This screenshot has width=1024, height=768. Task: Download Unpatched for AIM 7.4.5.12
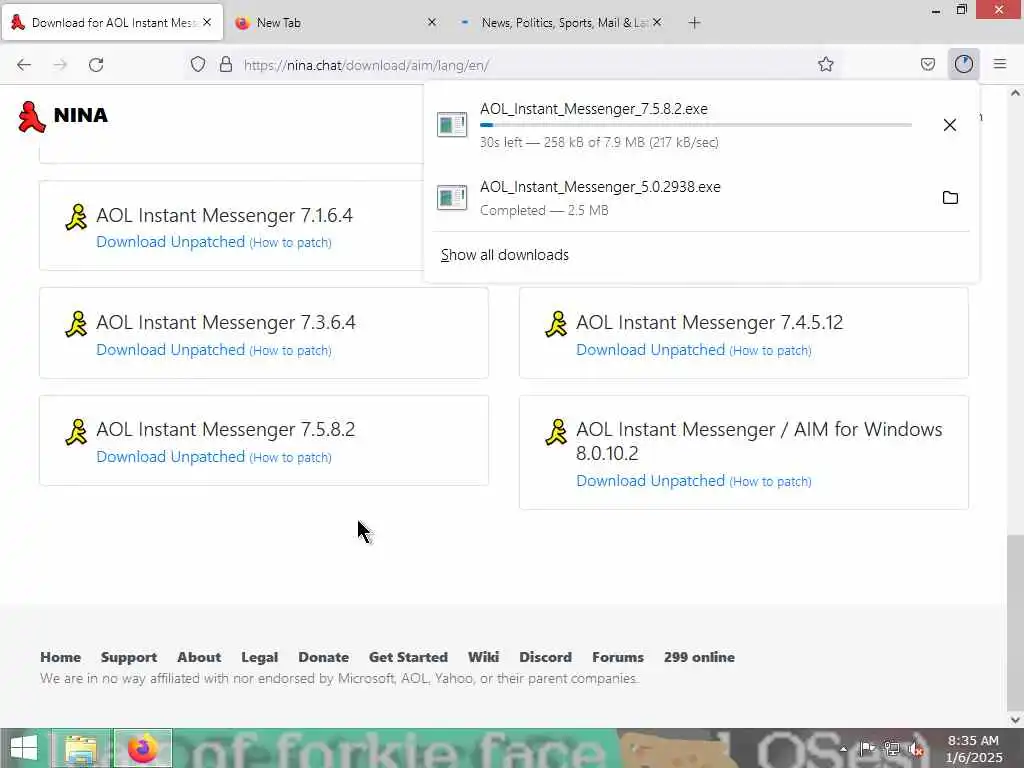pyautogui.click(x=650, y=349)
